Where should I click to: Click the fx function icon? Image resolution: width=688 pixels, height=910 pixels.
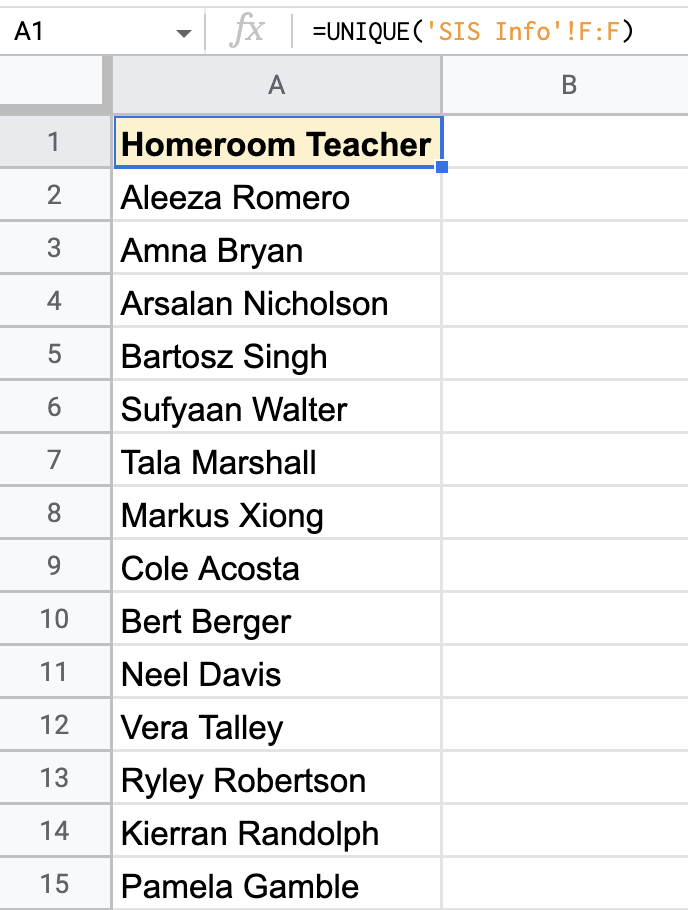(246, 32)
